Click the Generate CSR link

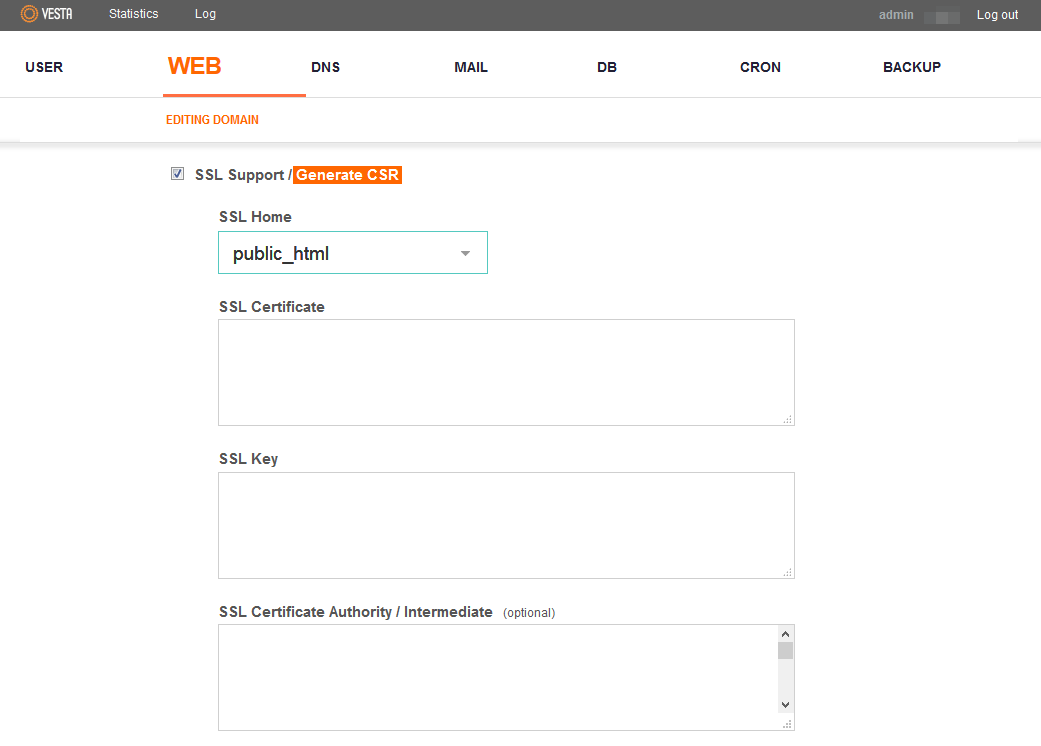point(347,175)
